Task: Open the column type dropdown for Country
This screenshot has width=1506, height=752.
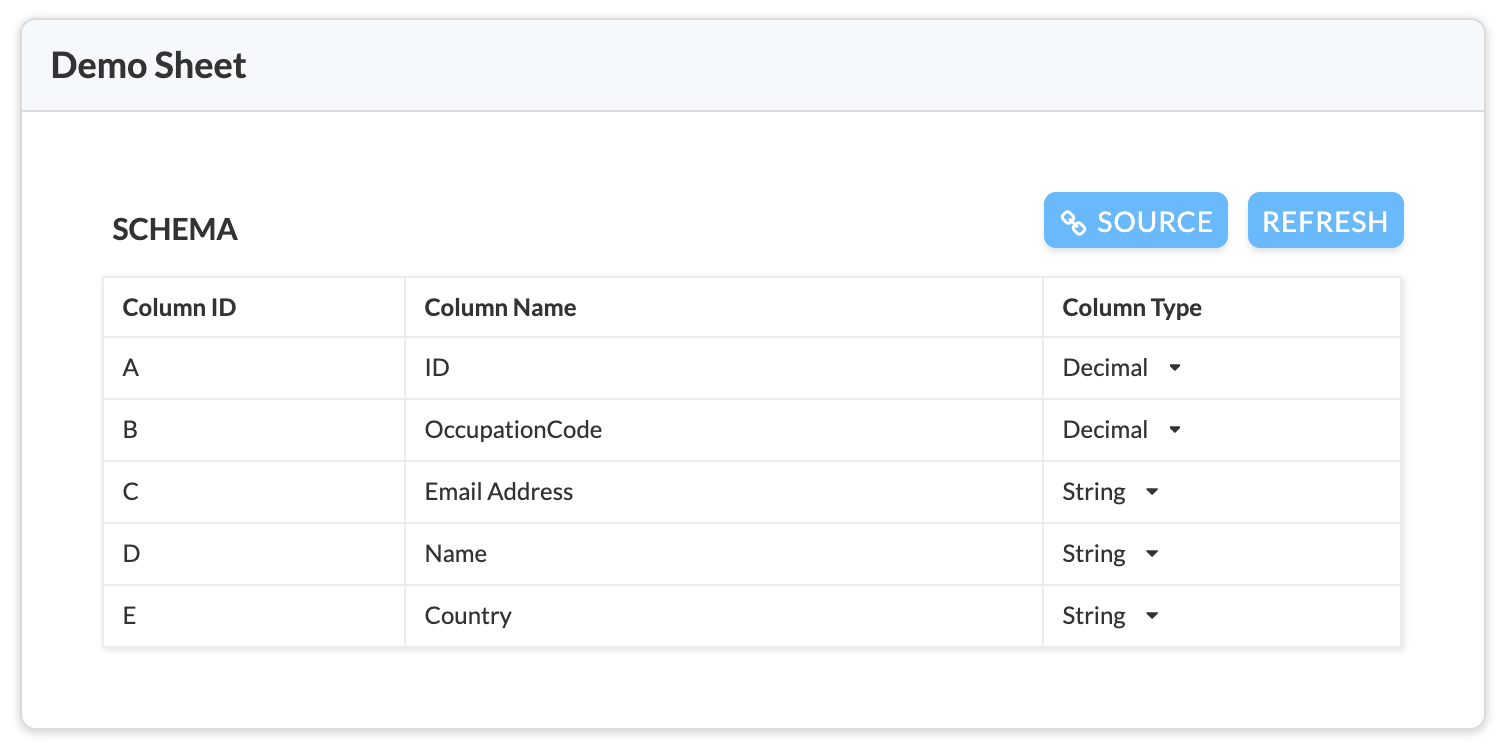Action: click(1110, 616)
